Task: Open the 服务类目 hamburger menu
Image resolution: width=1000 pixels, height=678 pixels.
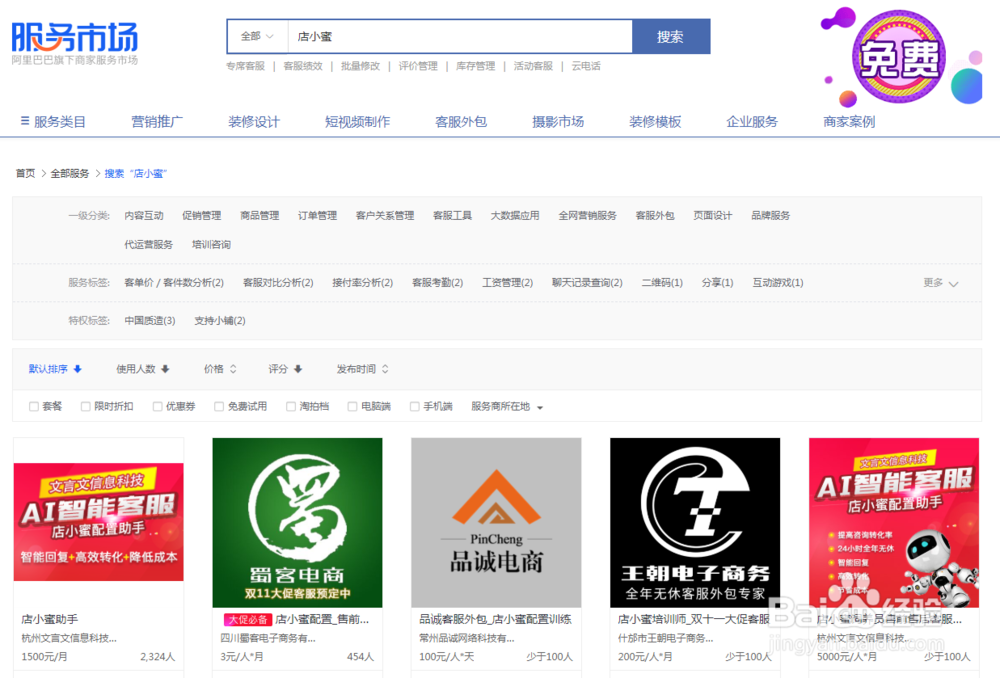Action: point(53,121)
